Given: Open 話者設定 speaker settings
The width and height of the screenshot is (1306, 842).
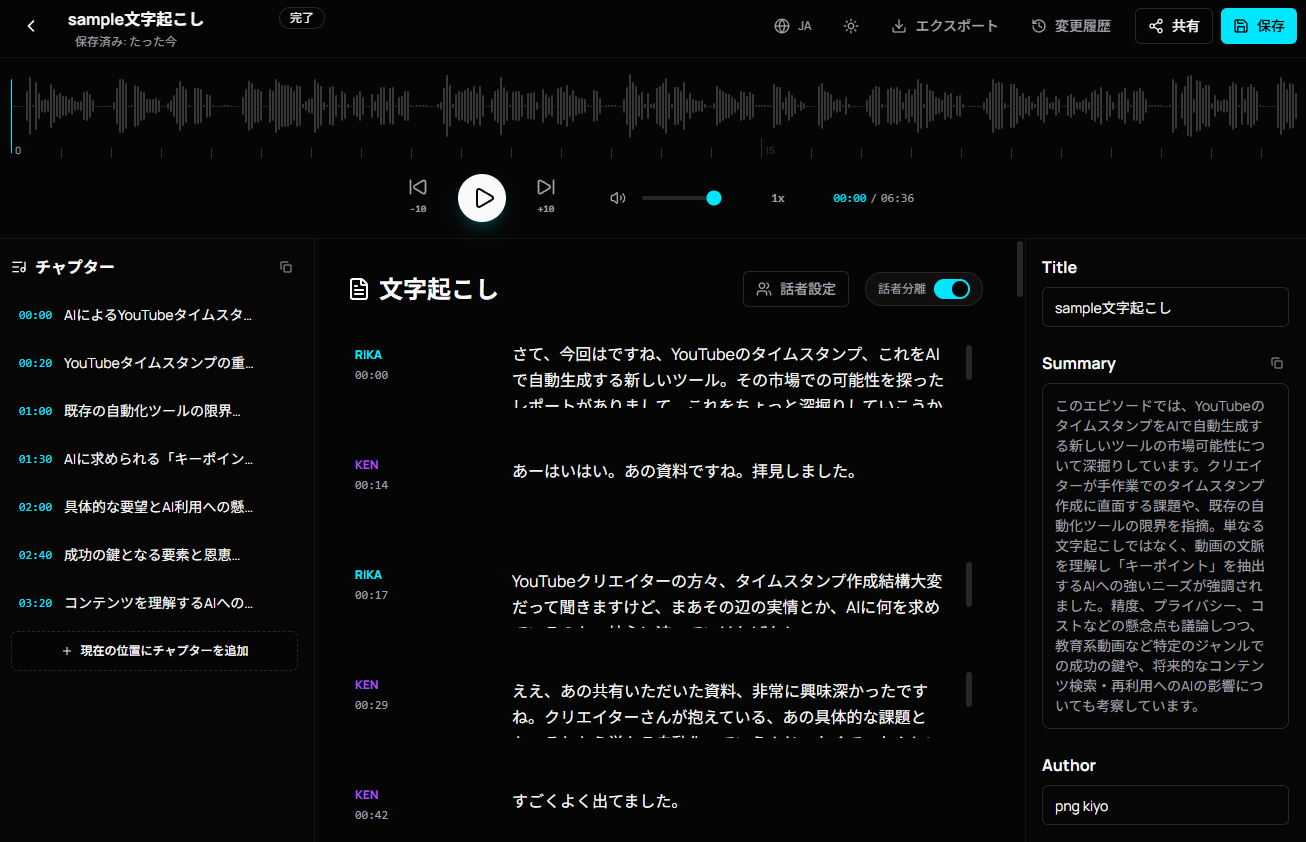Looking at the screenshot, I should [796, 289].
